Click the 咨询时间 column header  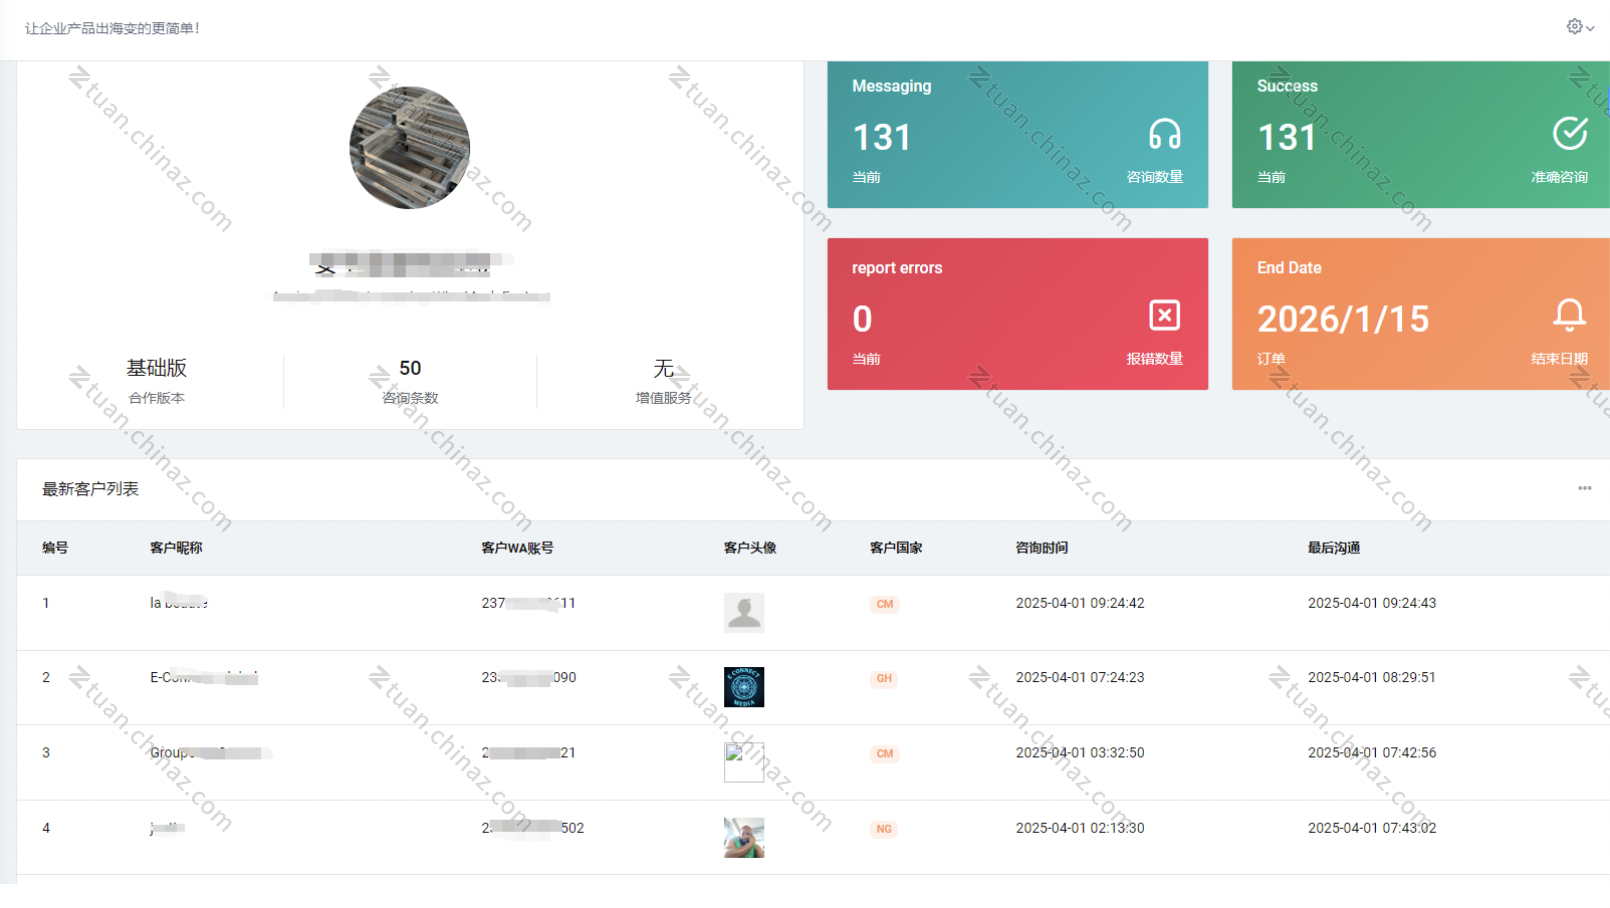coord(1042,548)
